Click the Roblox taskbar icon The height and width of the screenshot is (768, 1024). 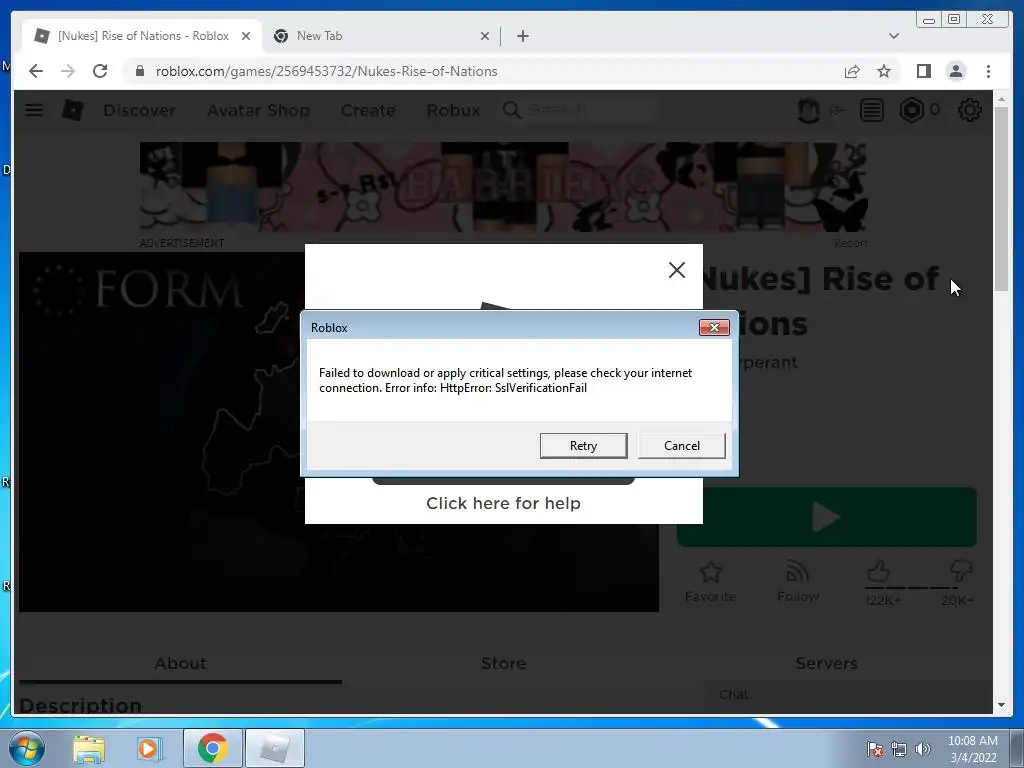pyautogui.click(x=274, y=748)
